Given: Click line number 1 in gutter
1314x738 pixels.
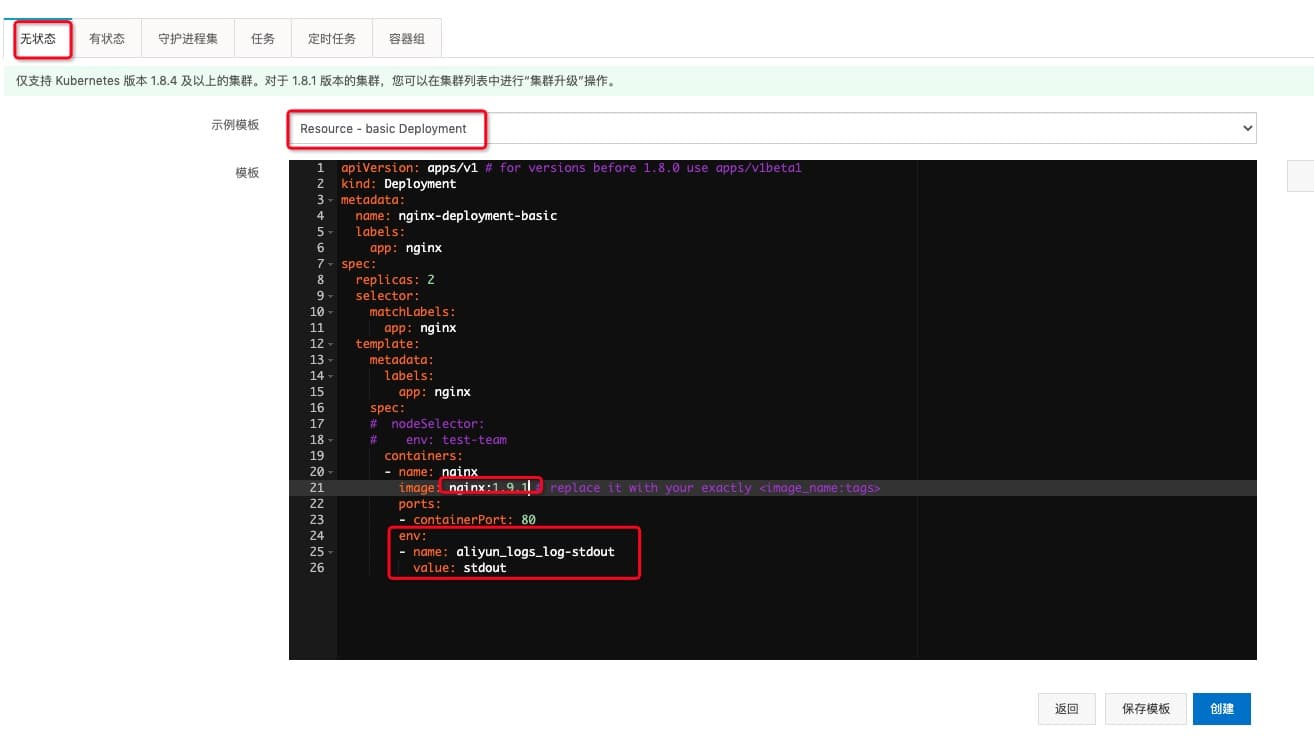Looking at the screenshot, I should [x=320, y=168].
